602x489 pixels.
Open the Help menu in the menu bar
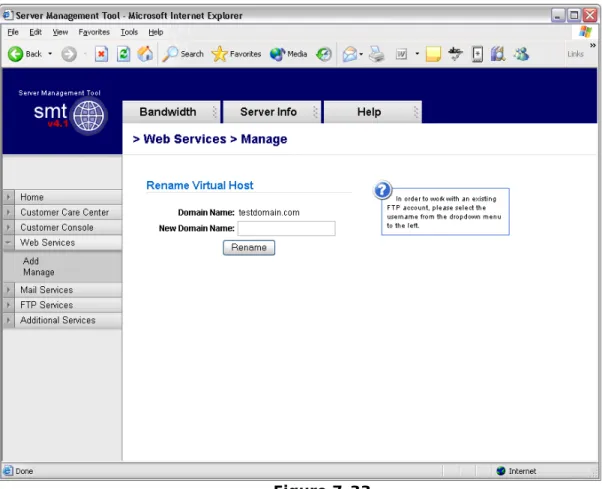point(155,32)
